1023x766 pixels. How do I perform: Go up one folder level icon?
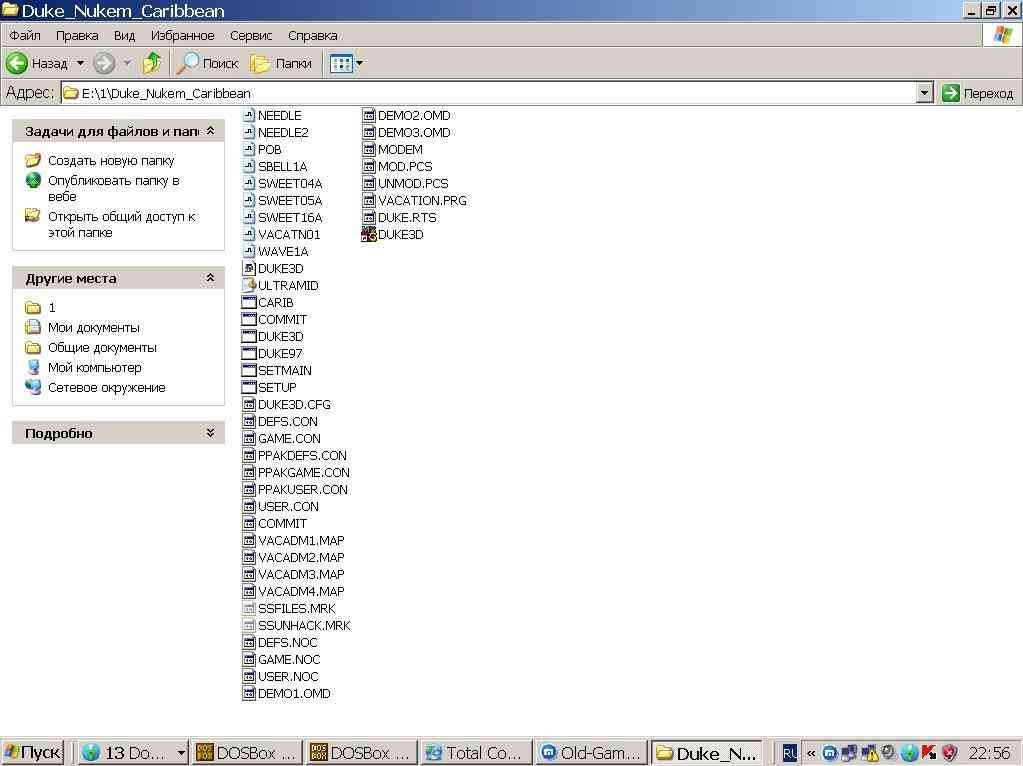(x=152, y=63)
